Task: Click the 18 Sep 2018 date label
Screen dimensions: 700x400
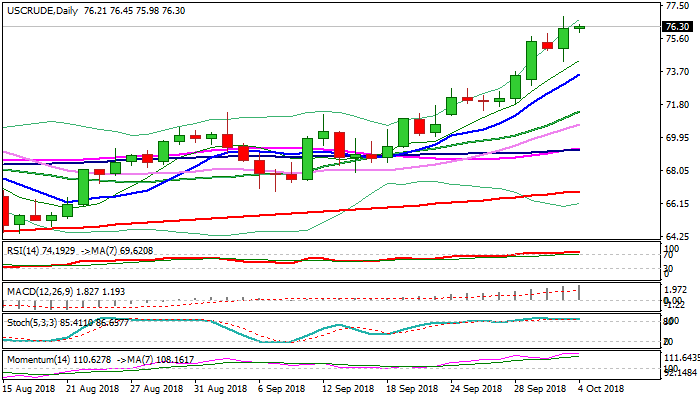Action: click(412, 387)
